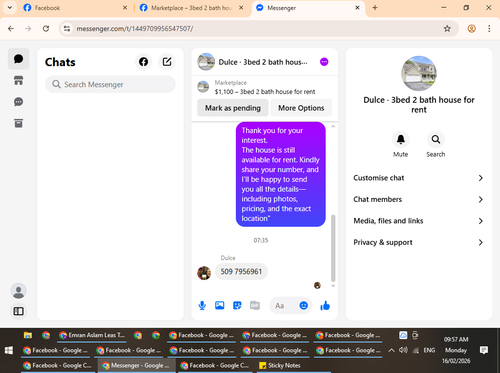The width and height of the screenshot is (500, 373).
Task: Open Chrome three-dot menu
Action: pyautogui.click(x=489, y=29)
